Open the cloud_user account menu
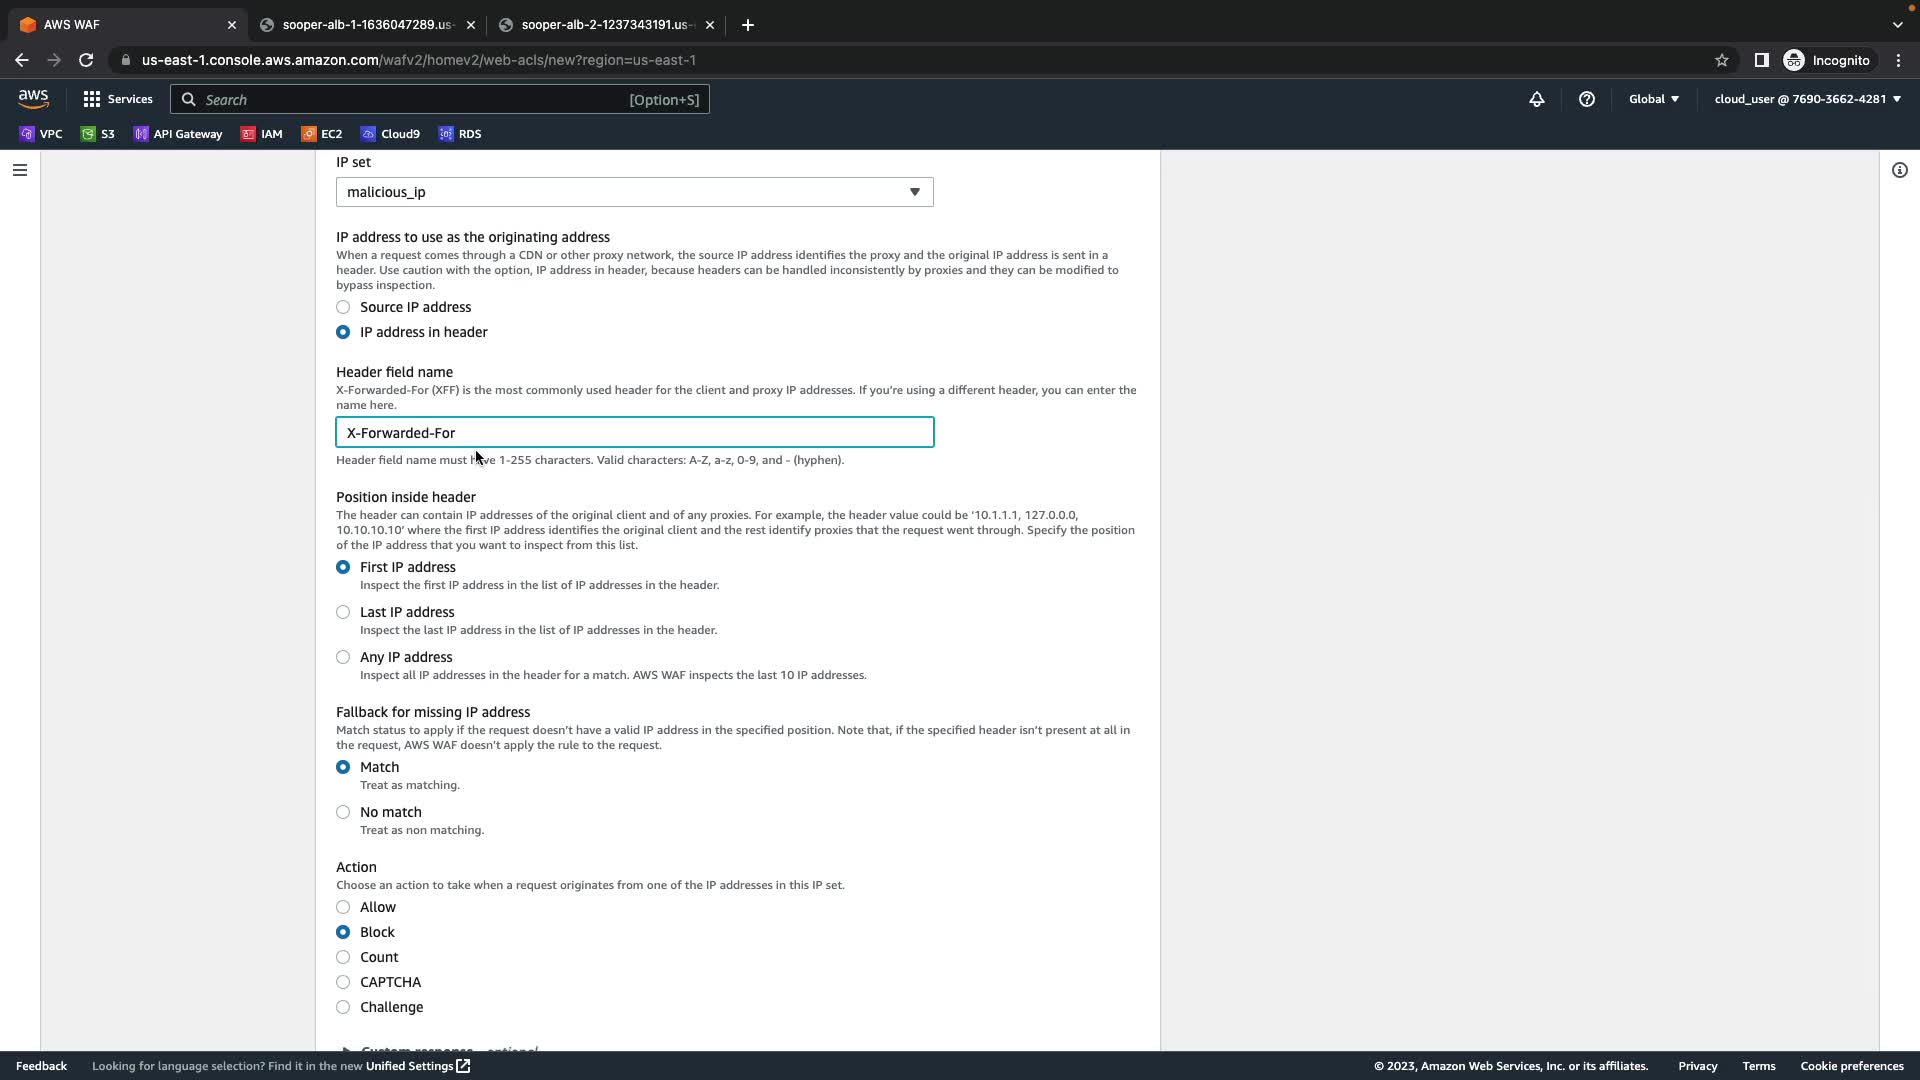Image resolution: width=1920 pixels, height=1080 pixels. pyautogui.click(x=1807, y=99)
